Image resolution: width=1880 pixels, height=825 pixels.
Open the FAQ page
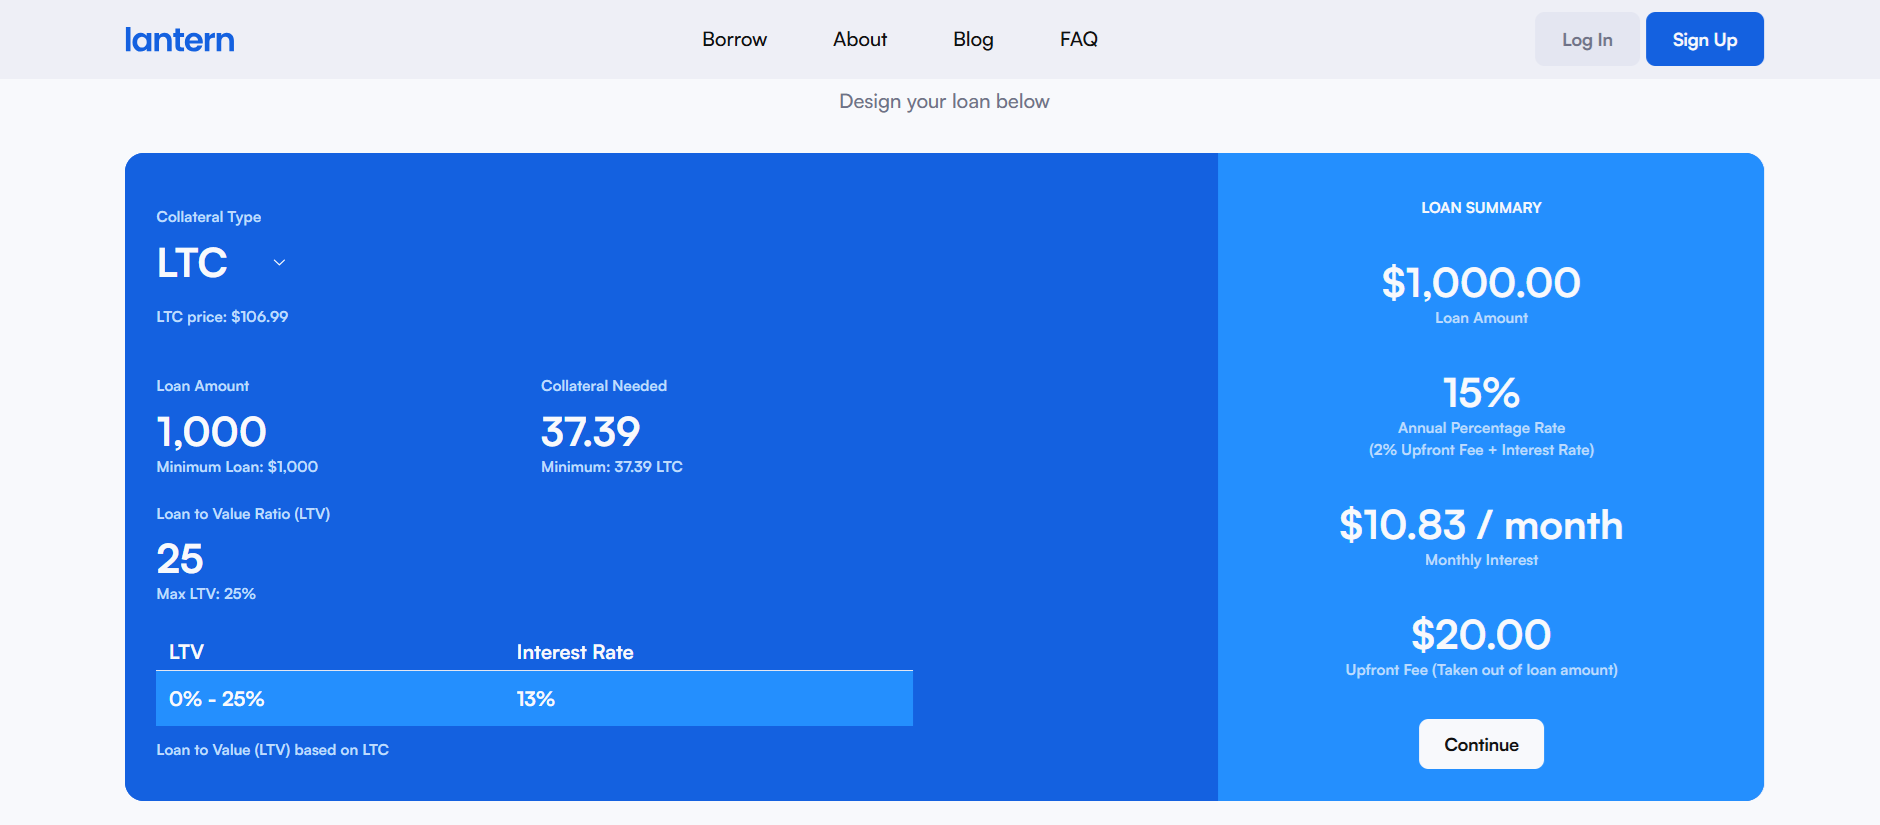pyautogui.click(x=1079, y=39)
